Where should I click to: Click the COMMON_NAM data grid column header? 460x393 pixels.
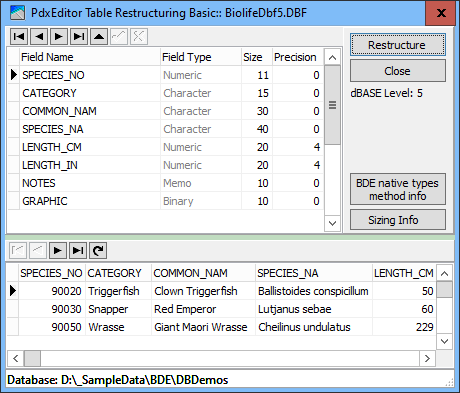pyautogui.click(x=203, y=273)
